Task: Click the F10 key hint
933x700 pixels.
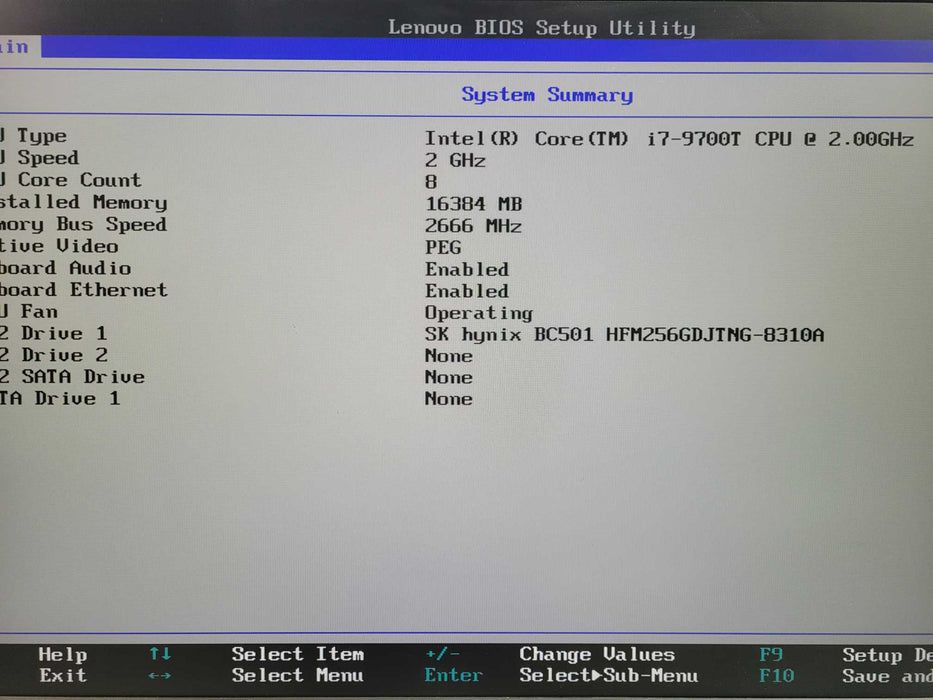Action: click(x=777, y=676)
